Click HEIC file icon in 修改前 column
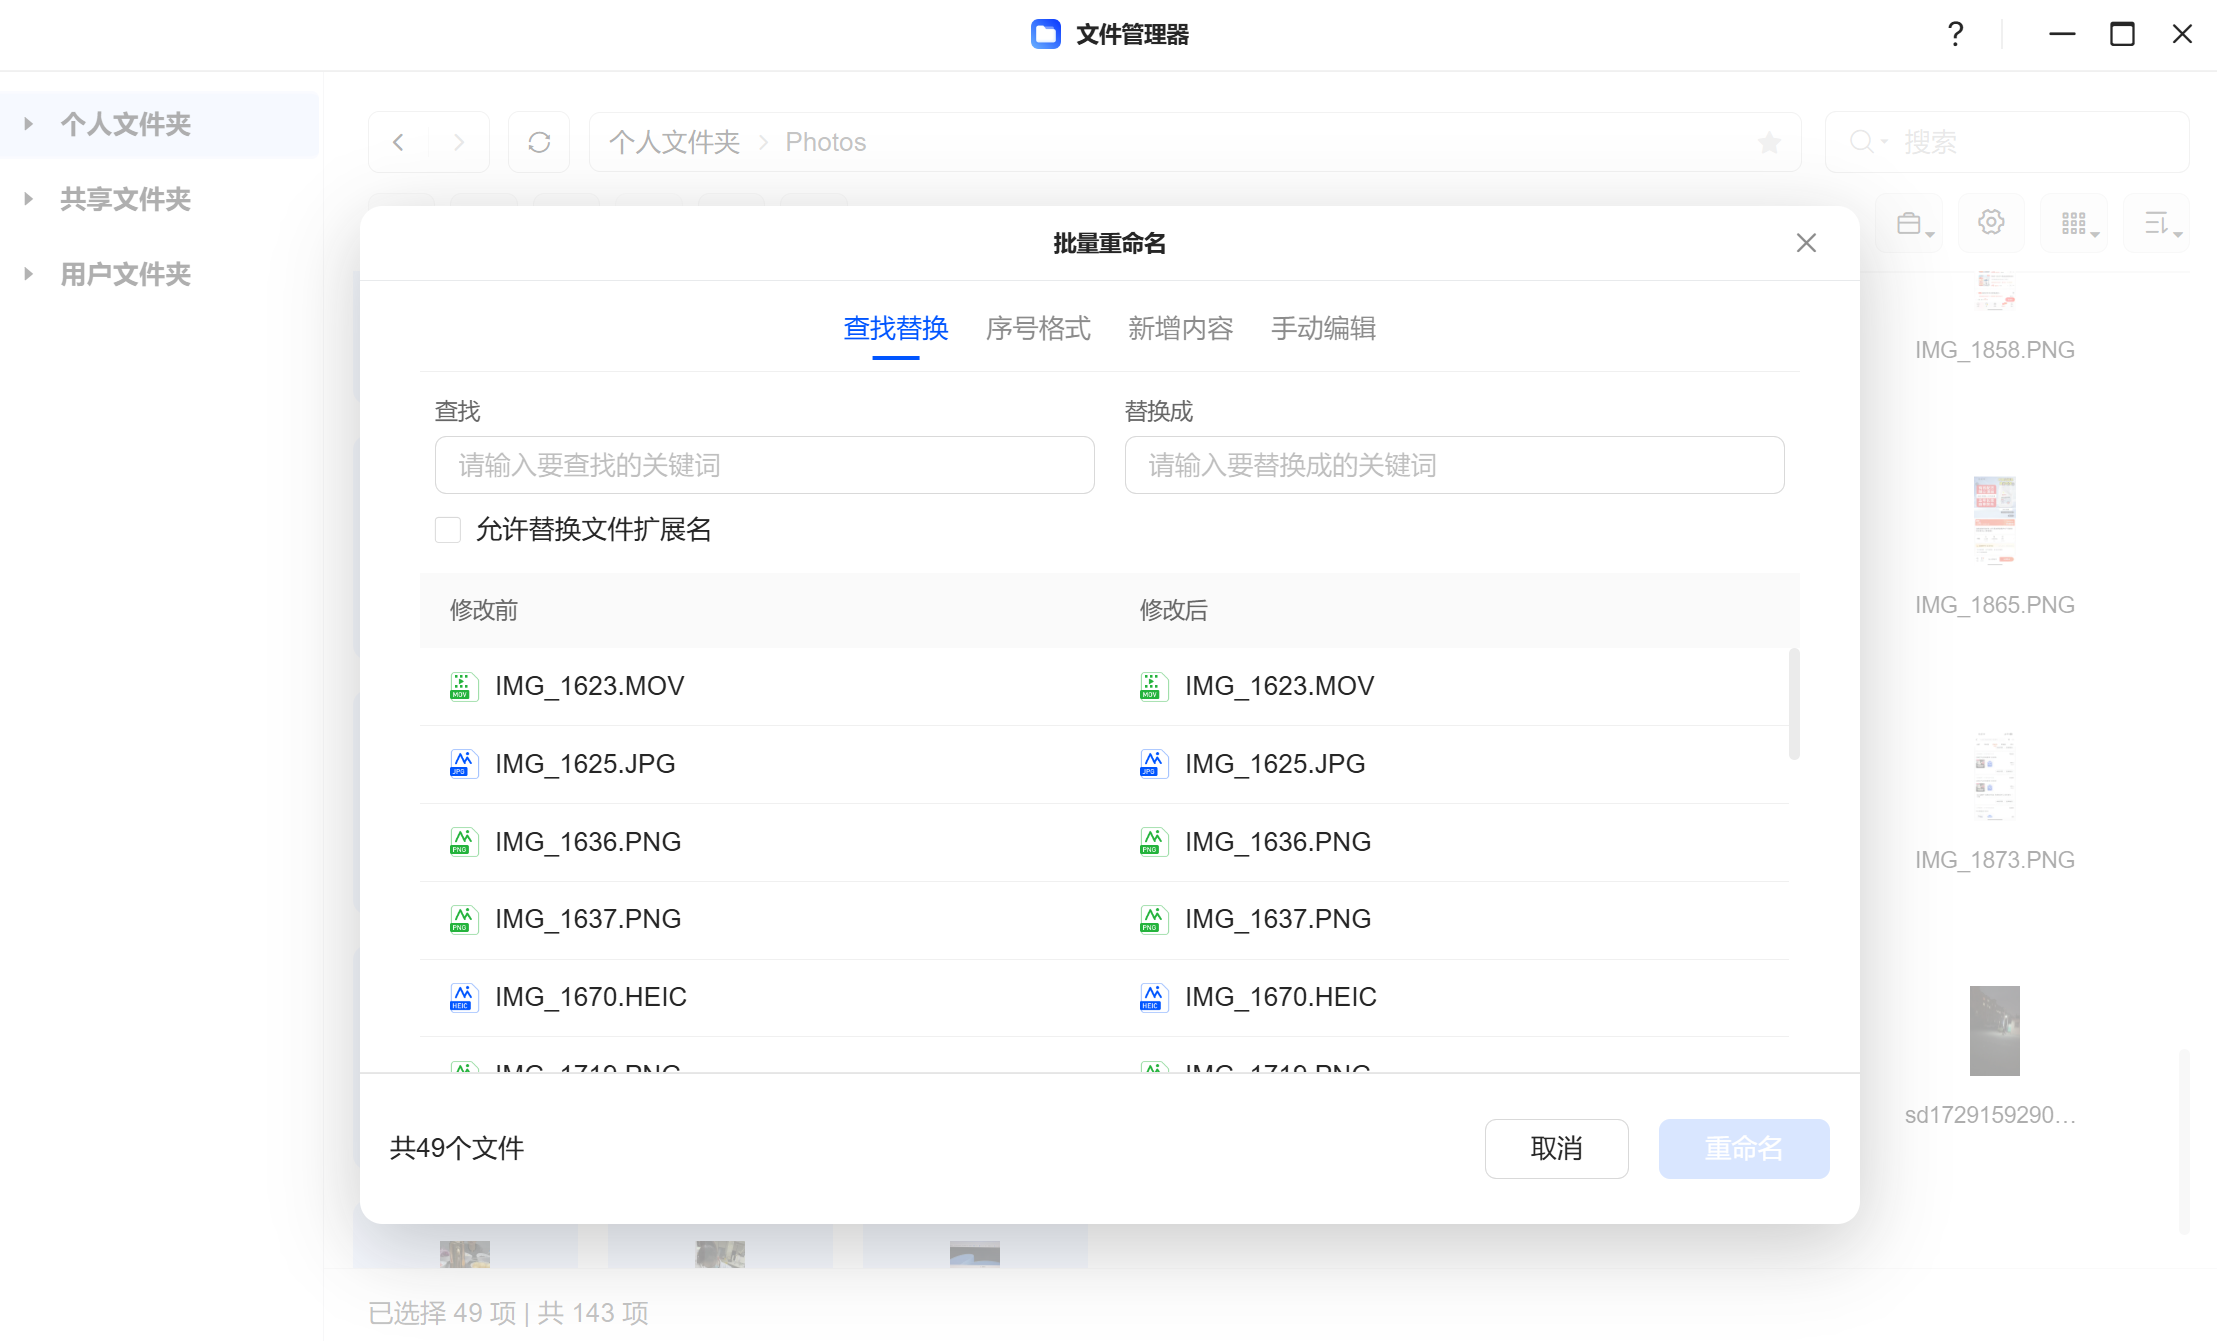This screenshot has width=2217, height=1341. click(x=462, y=997)
